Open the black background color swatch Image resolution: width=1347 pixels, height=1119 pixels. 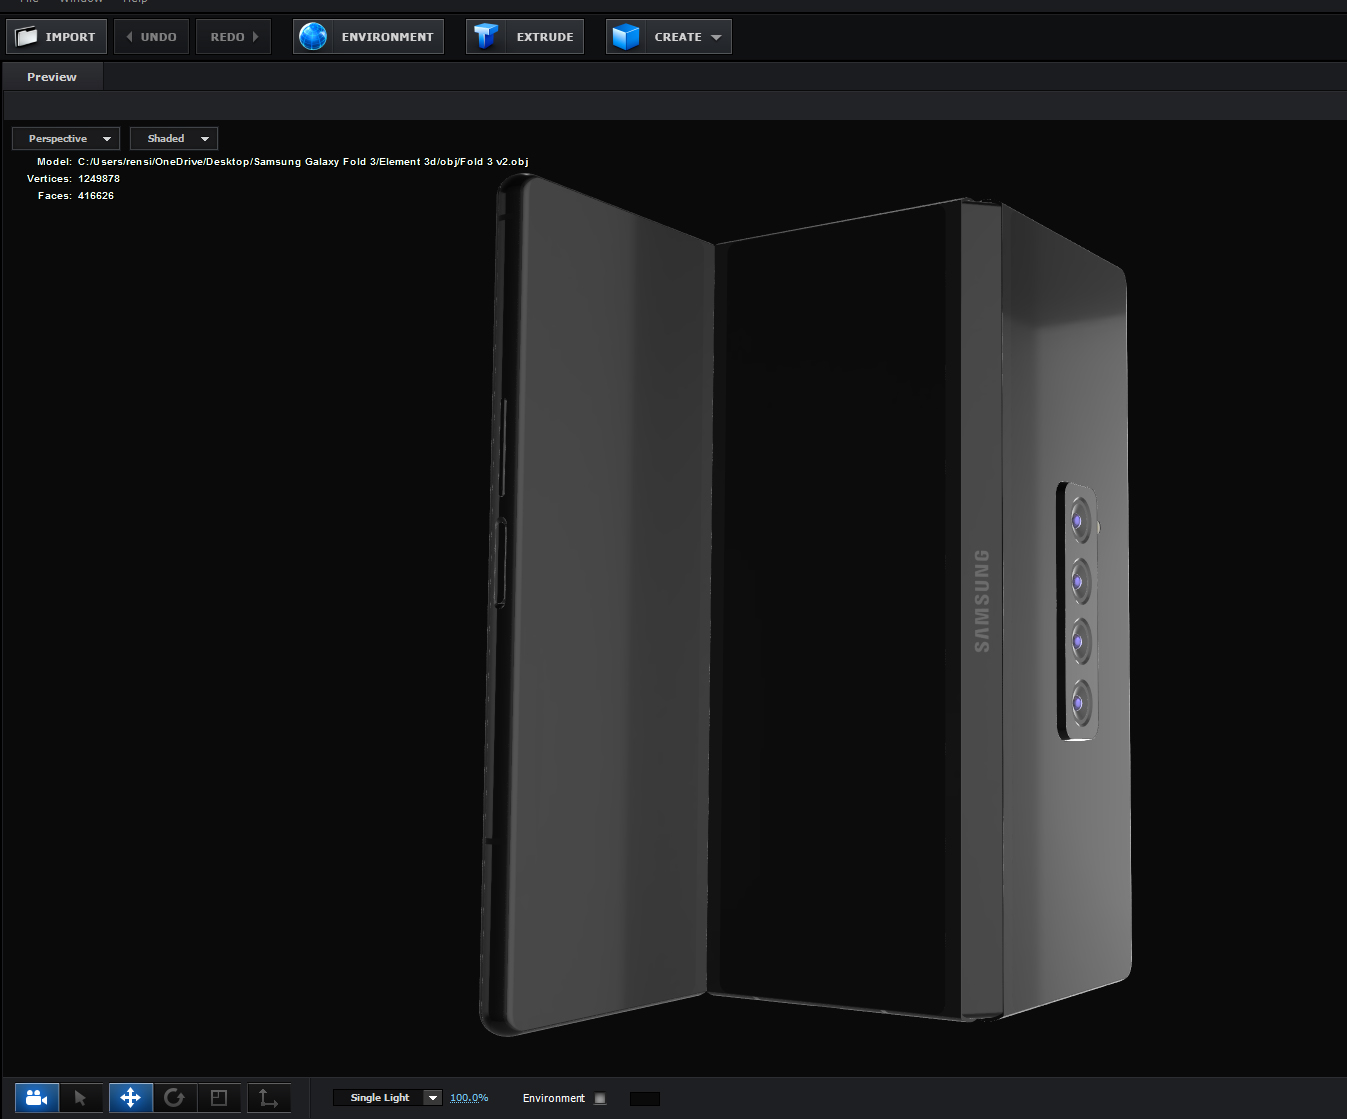pyautogui.click(x=645, y=1098)
